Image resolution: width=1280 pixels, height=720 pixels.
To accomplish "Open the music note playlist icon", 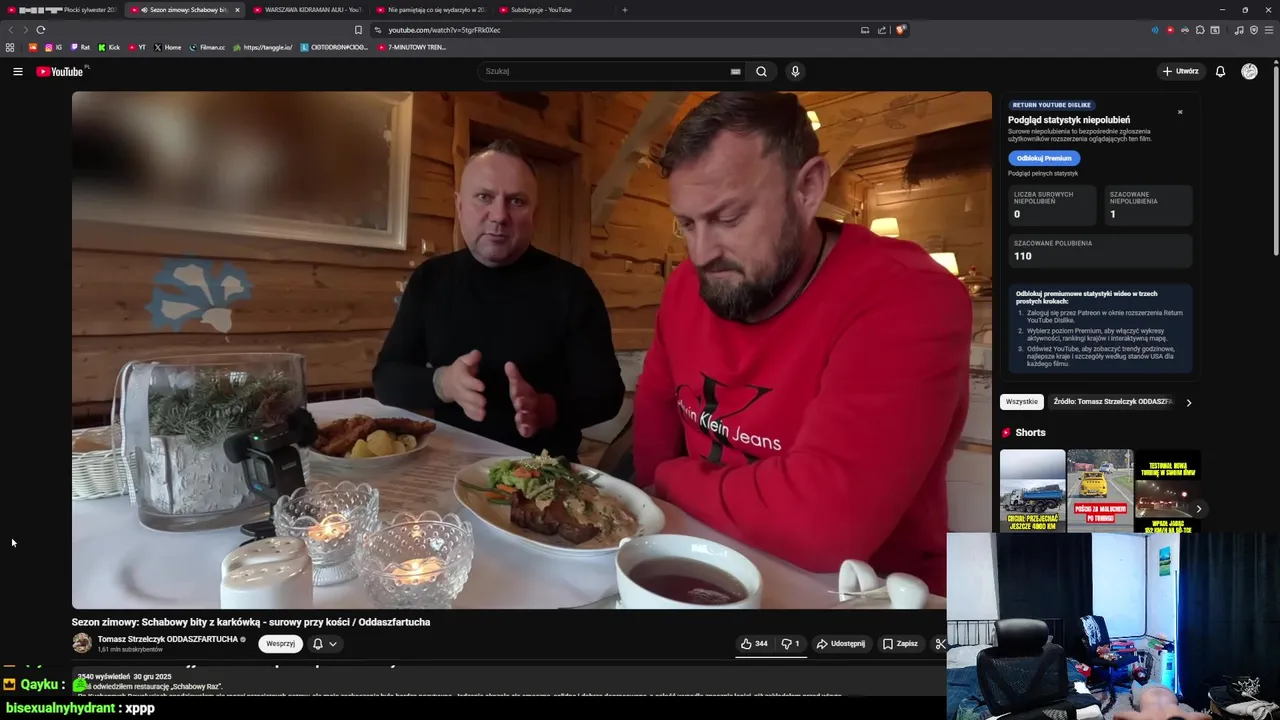I will tap(1239, 30).
